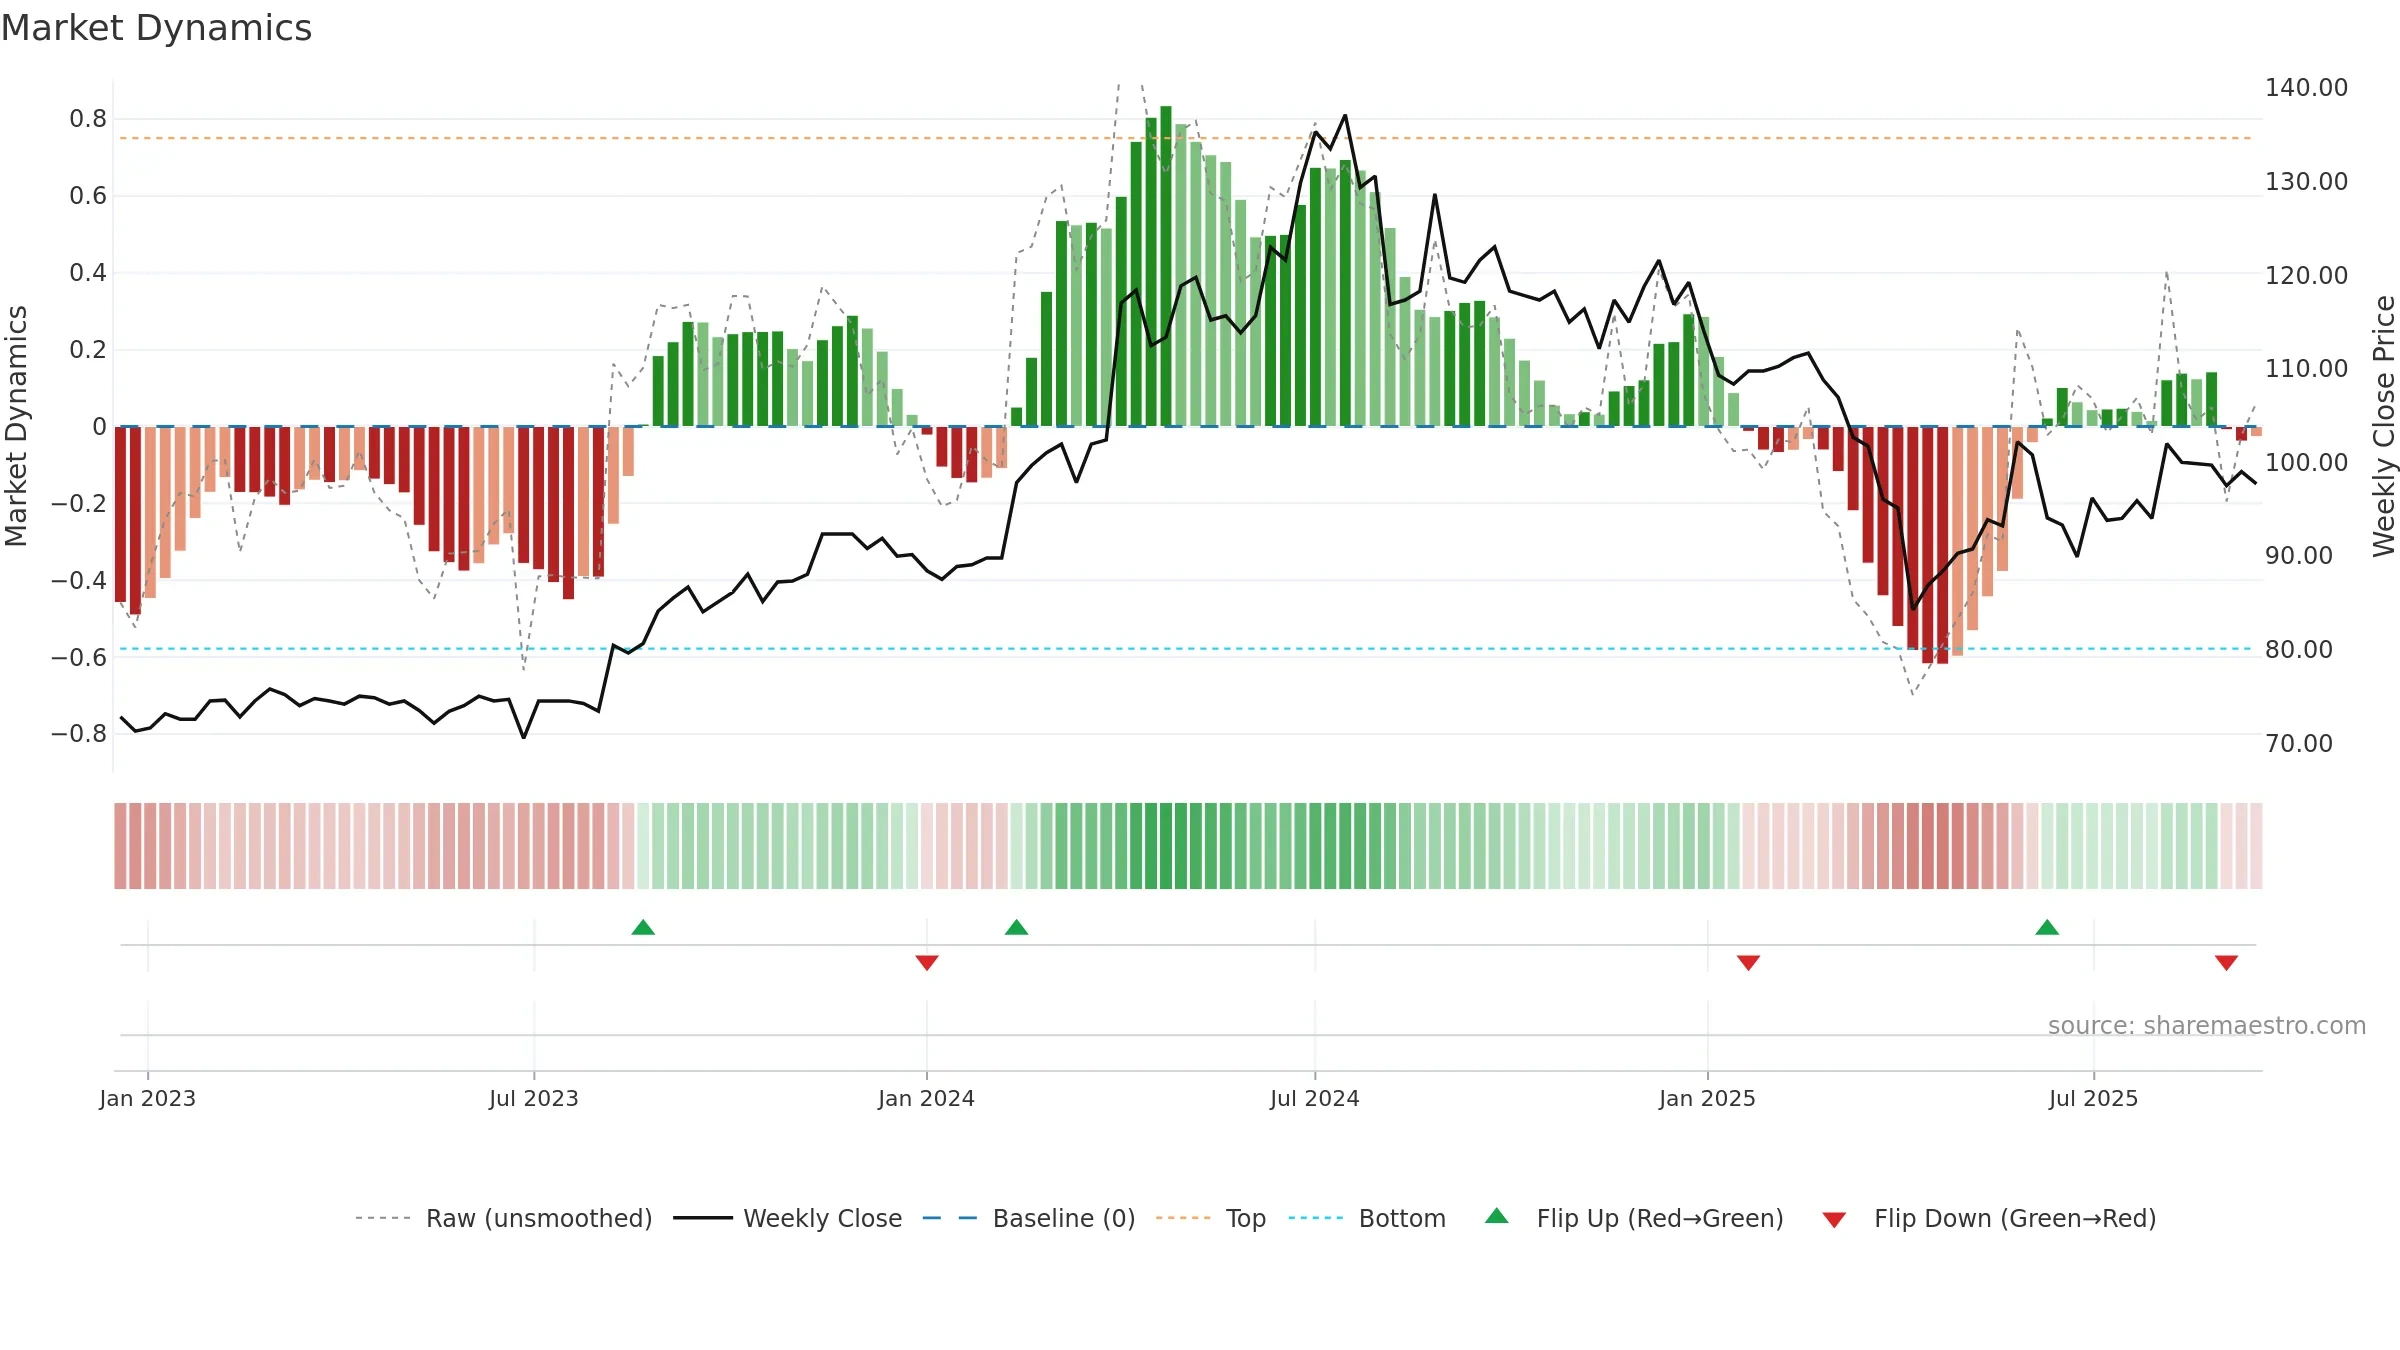Select the first Flip Up marker after Jul 2023
Image resolution: width=2400 pixels, height=1350 pixels.
(x=643, y=927)
